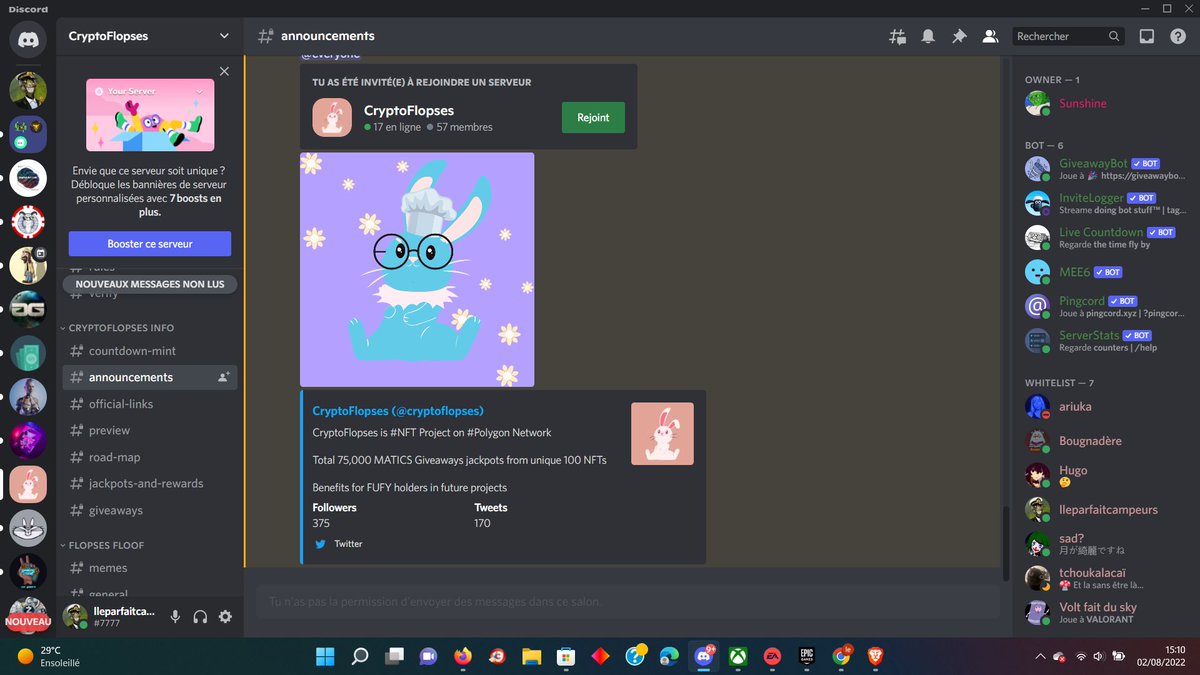The height and width of the screenshot is (675, 1200).
Task: Jump to NOUVEAUX MESSAGES NON LUS pill
Action: coord(151,284)
